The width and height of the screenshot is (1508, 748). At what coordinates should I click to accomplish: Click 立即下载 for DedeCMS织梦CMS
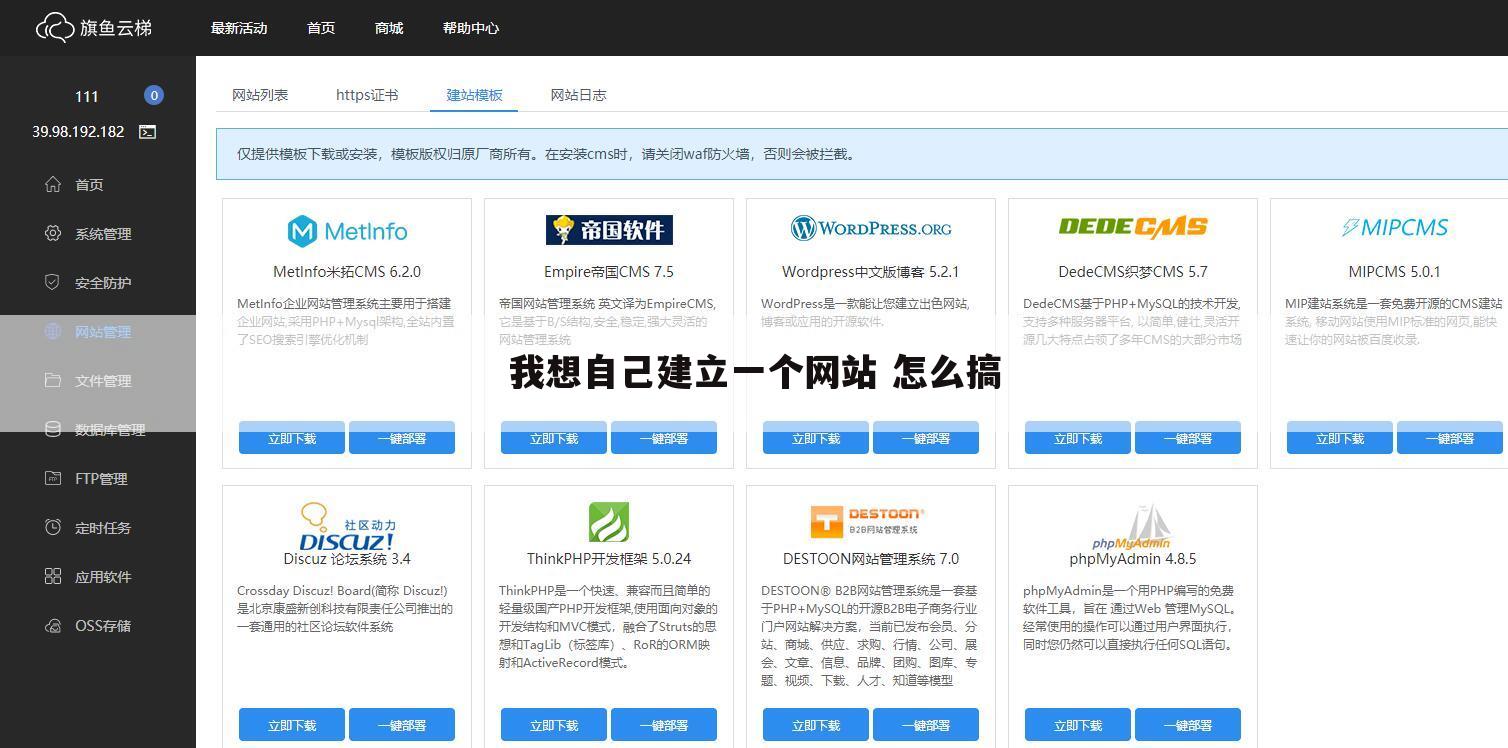[1076, 437]
